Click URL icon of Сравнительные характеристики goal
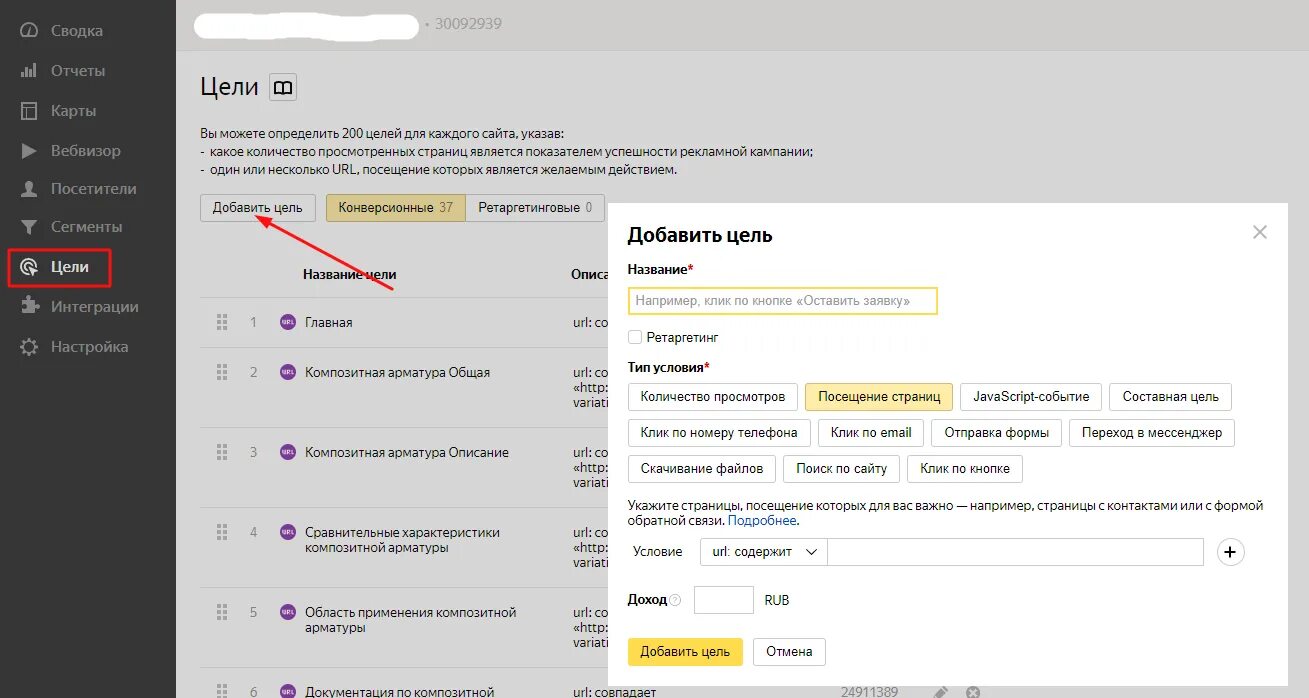The width and height of the screenshot is (1309, 698). tap(288, 532)
